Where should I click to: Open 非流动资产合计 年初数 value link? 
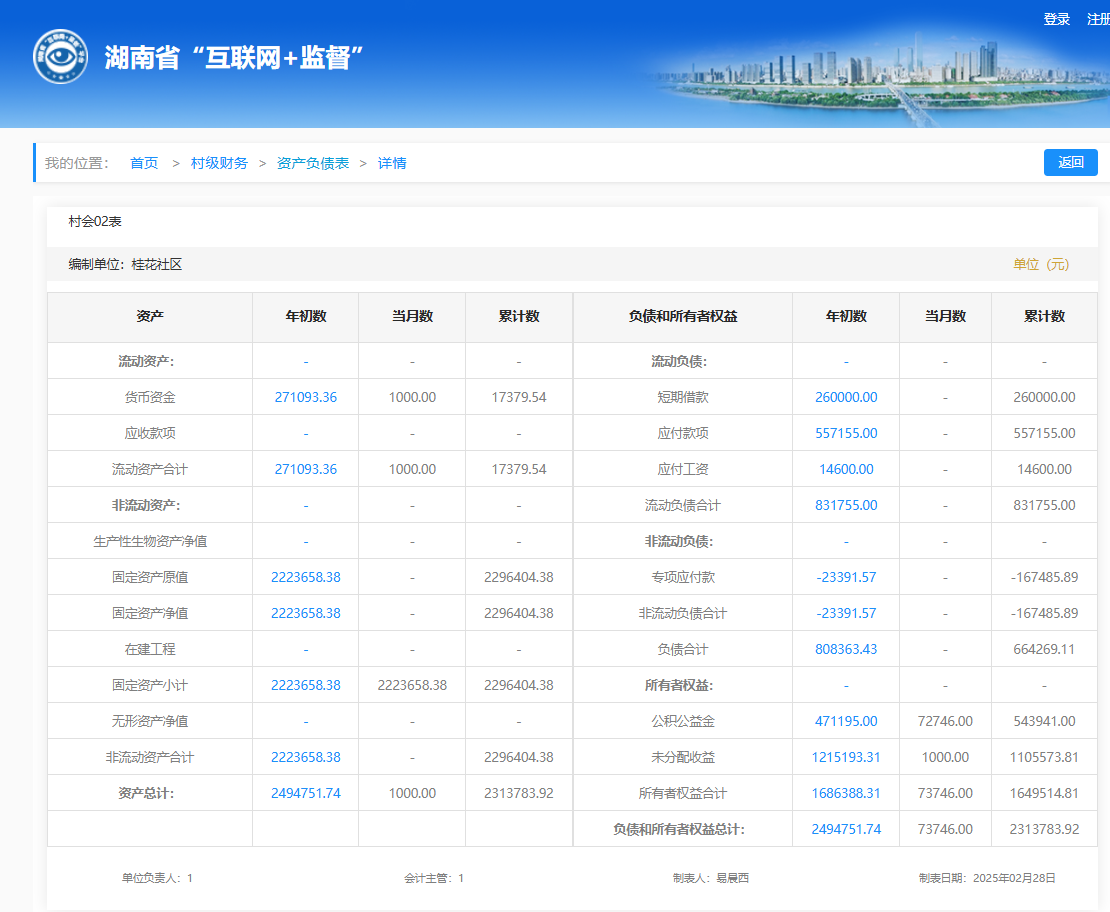click(x=306, y=757)
